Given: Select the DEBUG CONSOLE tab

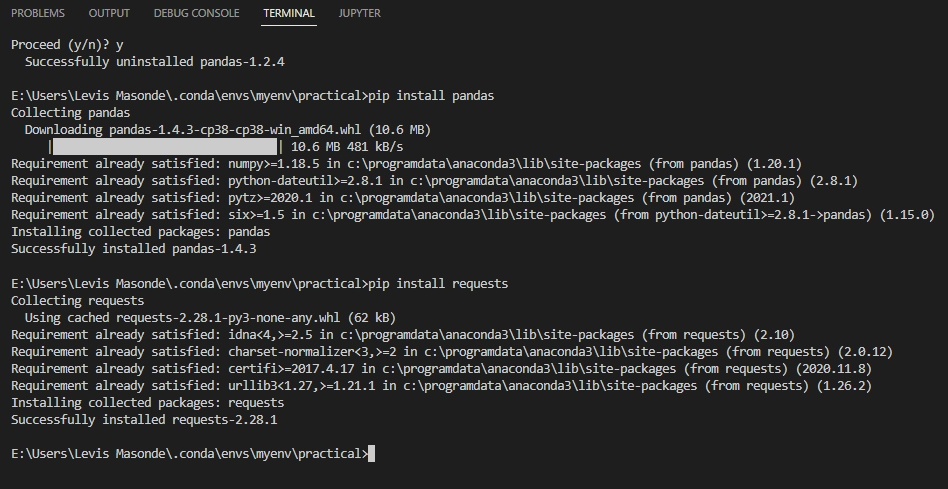Looking at the screenshot, I should [x=196, y=13].
